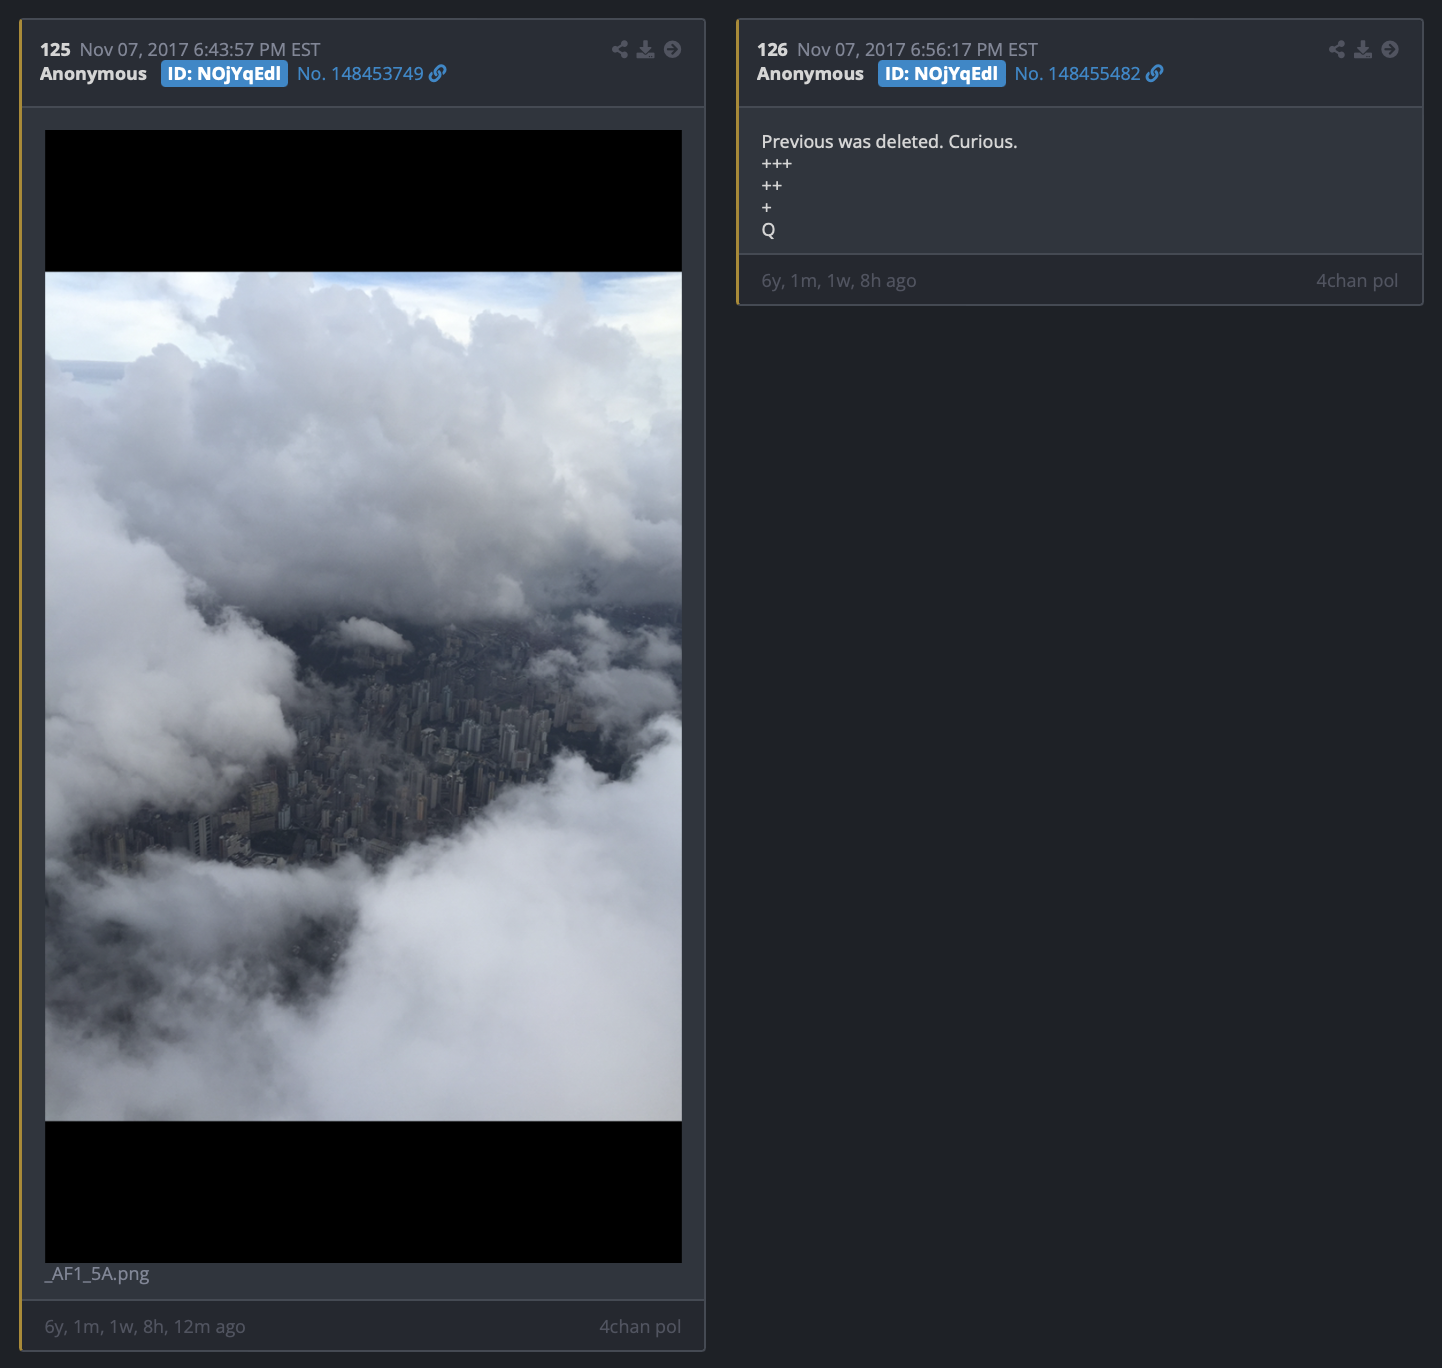Select file name _AF1_5A.png
Screen dimensions: 1442x1368
[x=97, y=1274]
